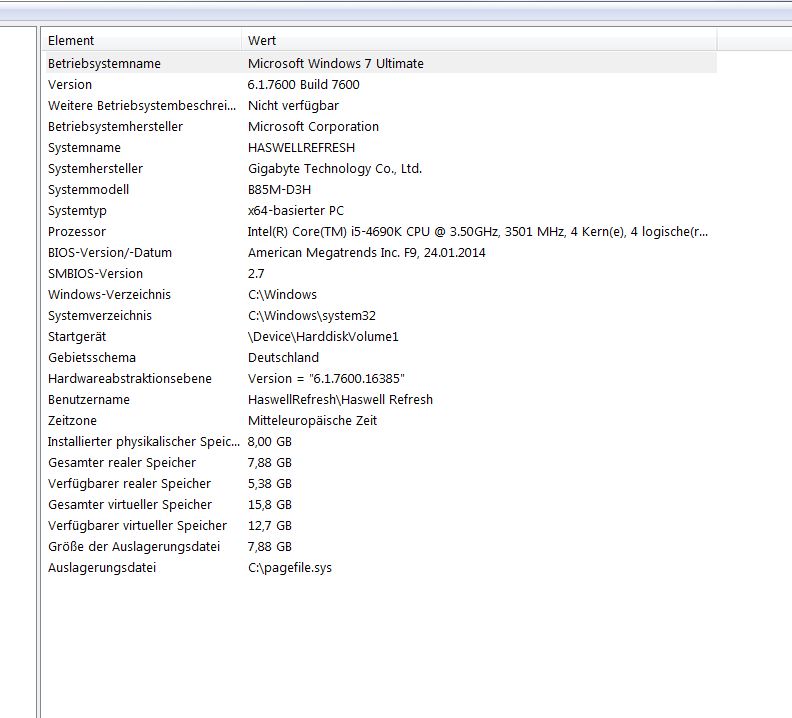Click the Nicht verfügbar value
Screen dimensions: 792x718
[x=293, y=106]
